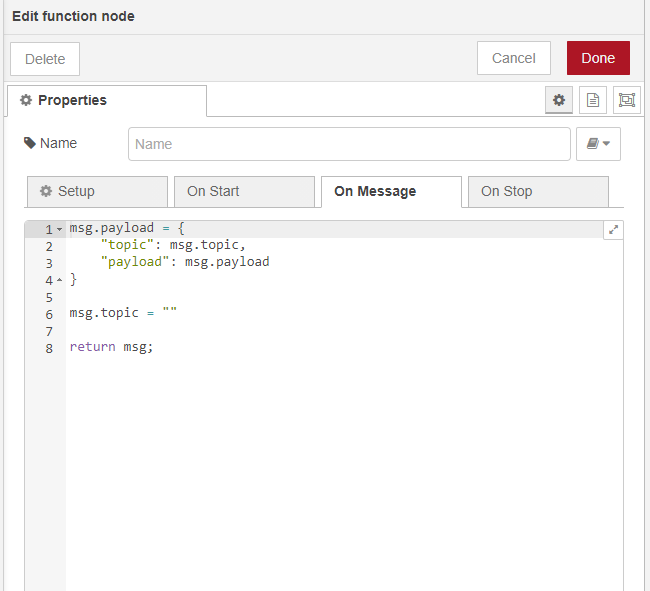Collapse code fold arrow on line 1
650x591 pixels.
coord(59,229)
